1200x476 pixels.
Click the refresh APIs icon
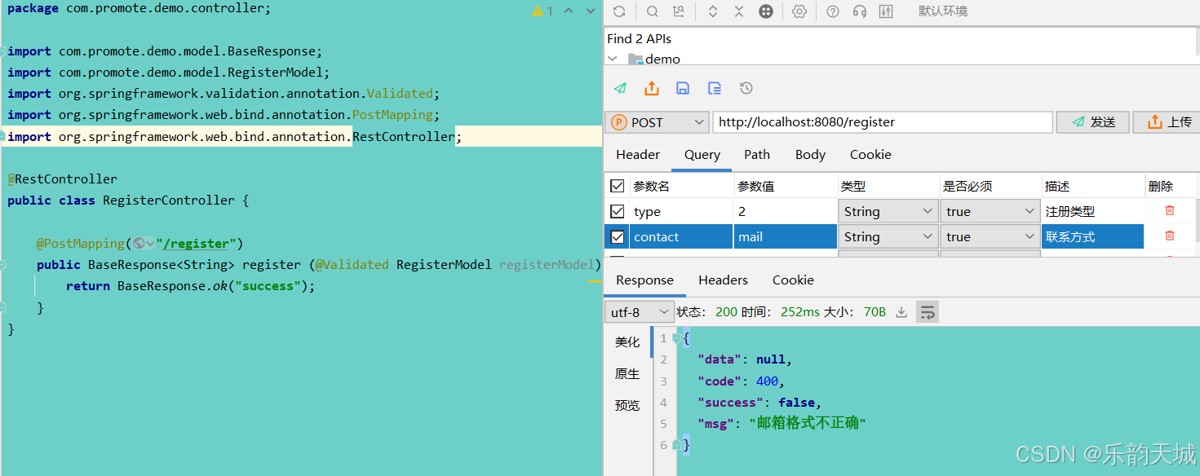[x=619, y=12]
